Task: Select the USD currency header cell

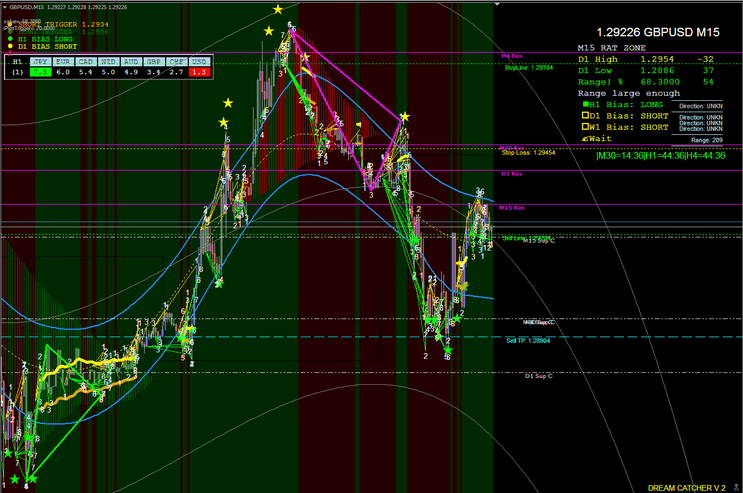Action: 199,62
